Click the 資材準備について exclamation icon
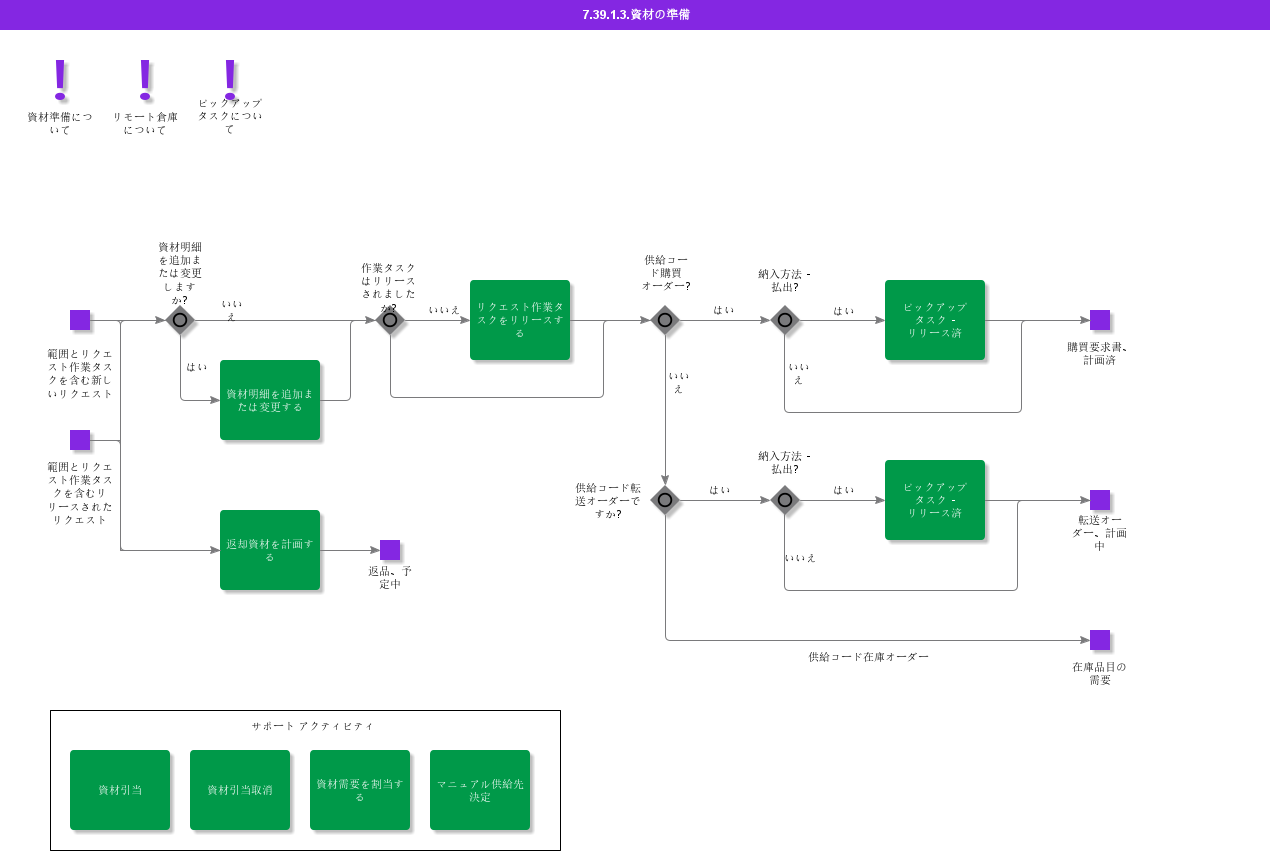 (x=60, y=80)
